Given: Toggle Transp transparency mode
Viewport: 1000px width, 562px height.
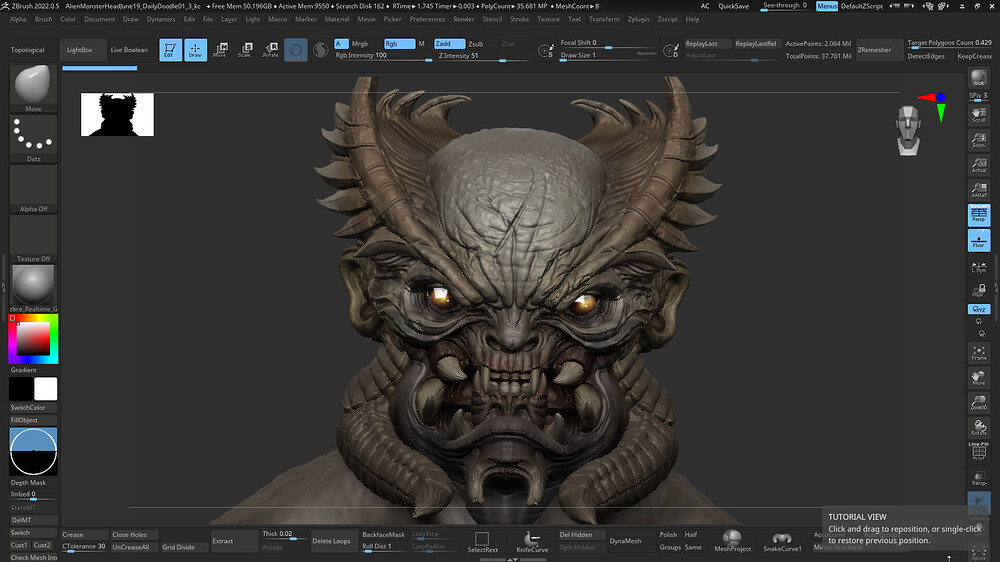Looking at the screenshot, I should coord(978,478).
